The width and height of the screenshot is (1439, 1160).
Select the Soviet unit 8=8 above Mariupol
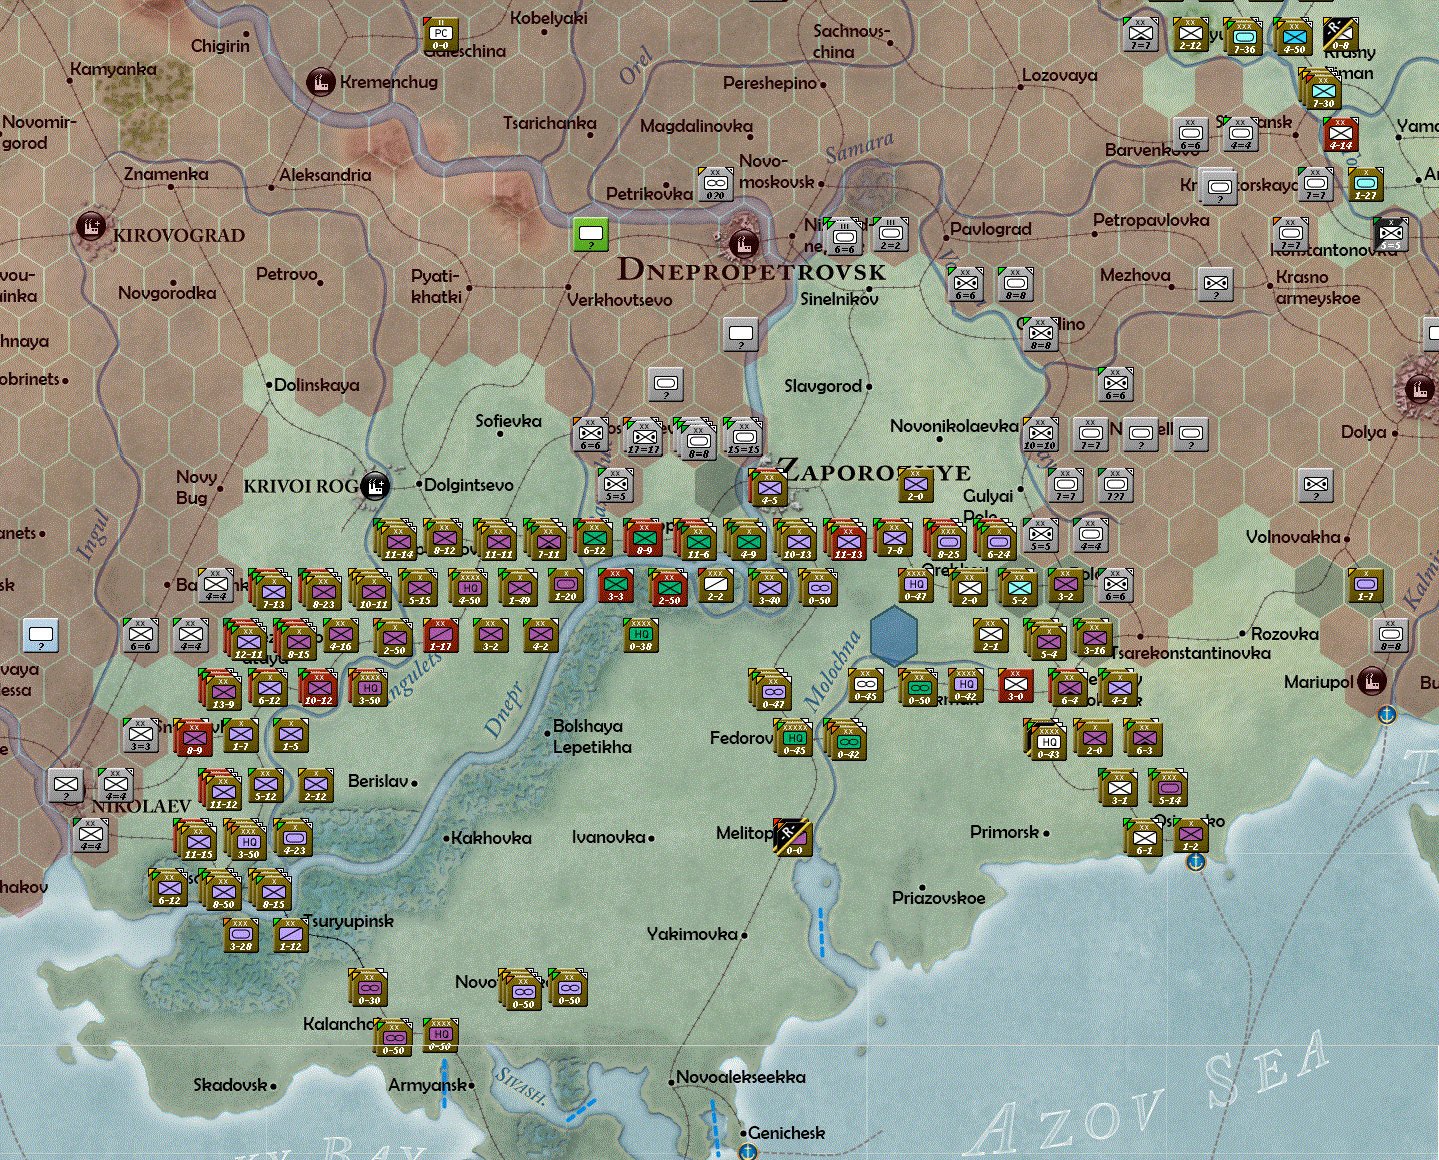pos(1391,635)
